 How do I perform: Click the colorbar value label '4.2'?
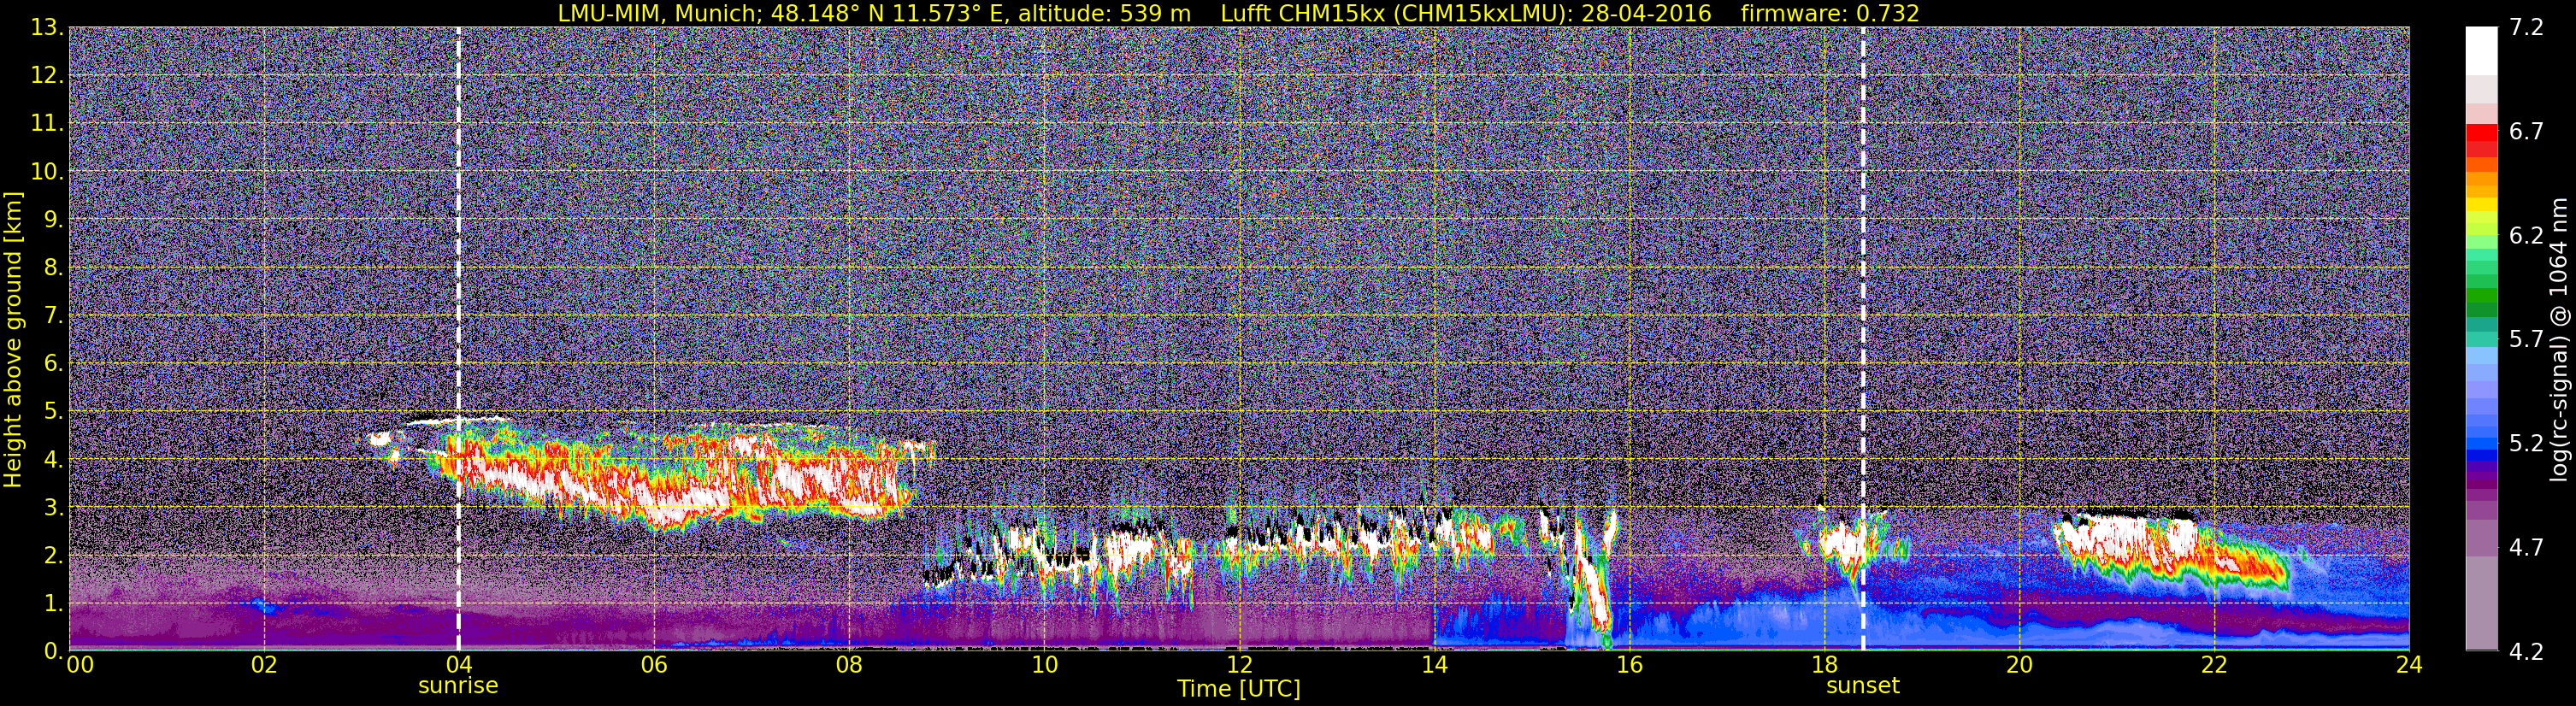pos(2526,652)
